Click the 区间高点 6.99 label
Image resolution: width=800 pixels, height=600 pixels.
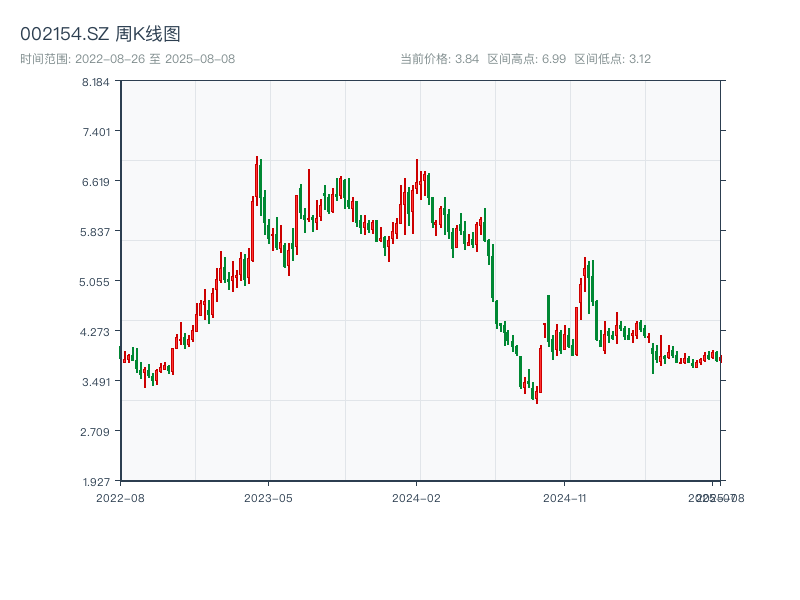point(527,59)
